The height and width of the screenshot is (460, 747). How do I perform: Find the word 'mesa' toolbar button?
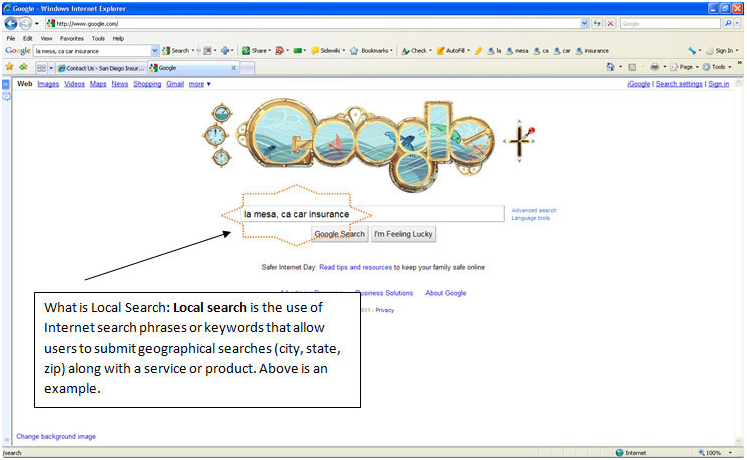(517, 50)
